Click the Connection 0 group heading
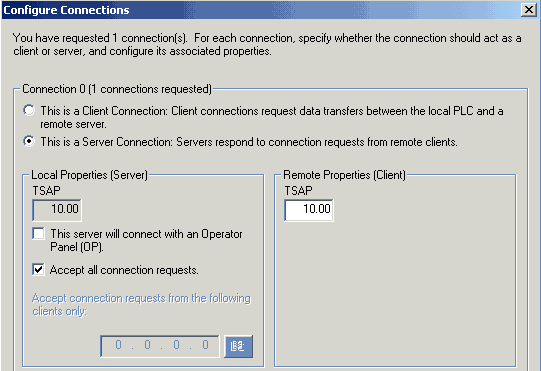The height and width of the screenshot is (371, 541). [x=117, y=89]
